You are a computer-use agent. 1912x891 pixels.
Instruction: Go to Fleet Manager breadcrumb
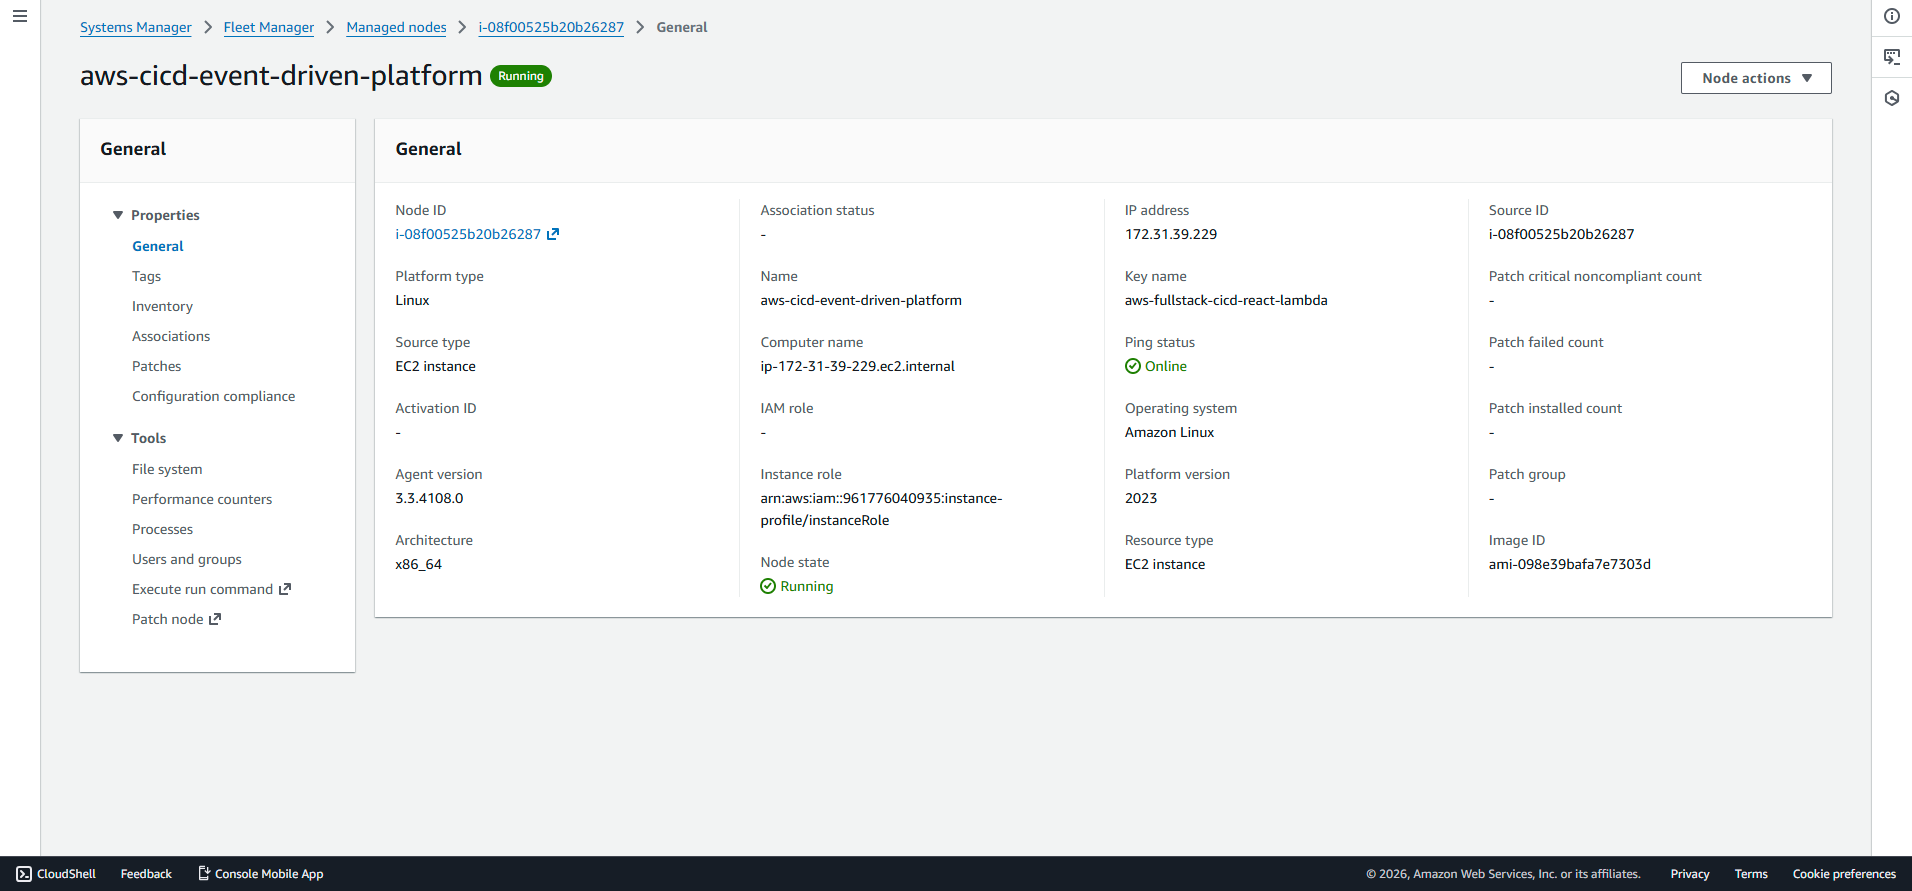pos(269,27)
